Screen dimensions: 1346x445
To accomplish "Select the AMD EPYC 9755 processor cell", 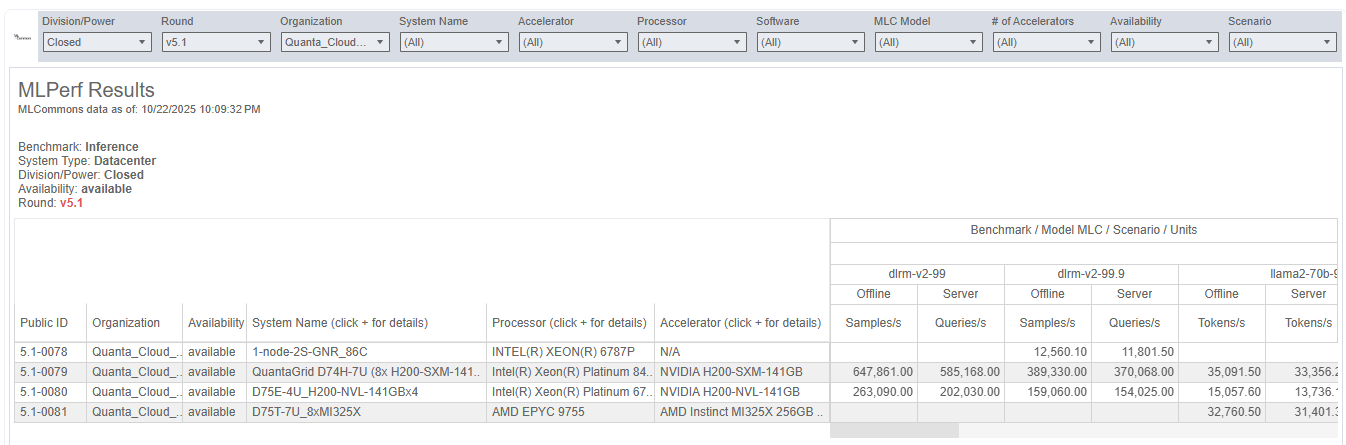I will 538,412.
